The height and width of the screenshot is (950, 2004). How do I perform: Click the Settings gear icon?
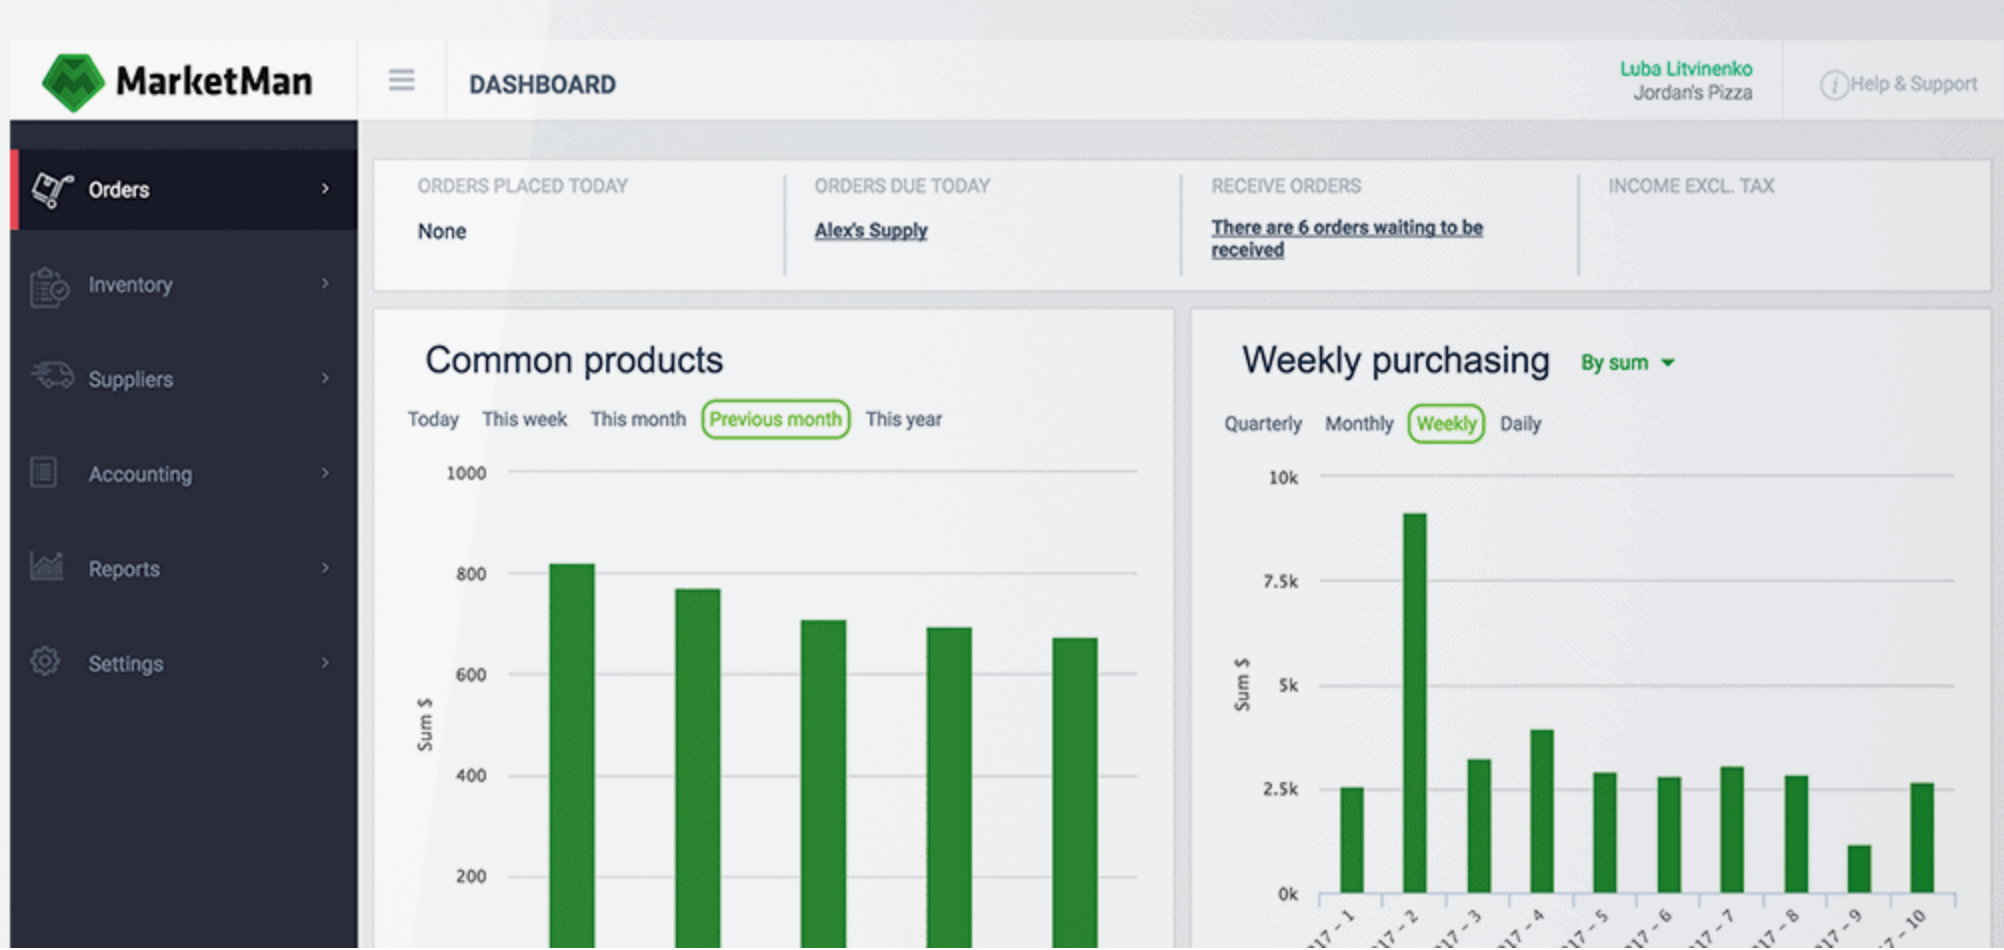point(45,662)
